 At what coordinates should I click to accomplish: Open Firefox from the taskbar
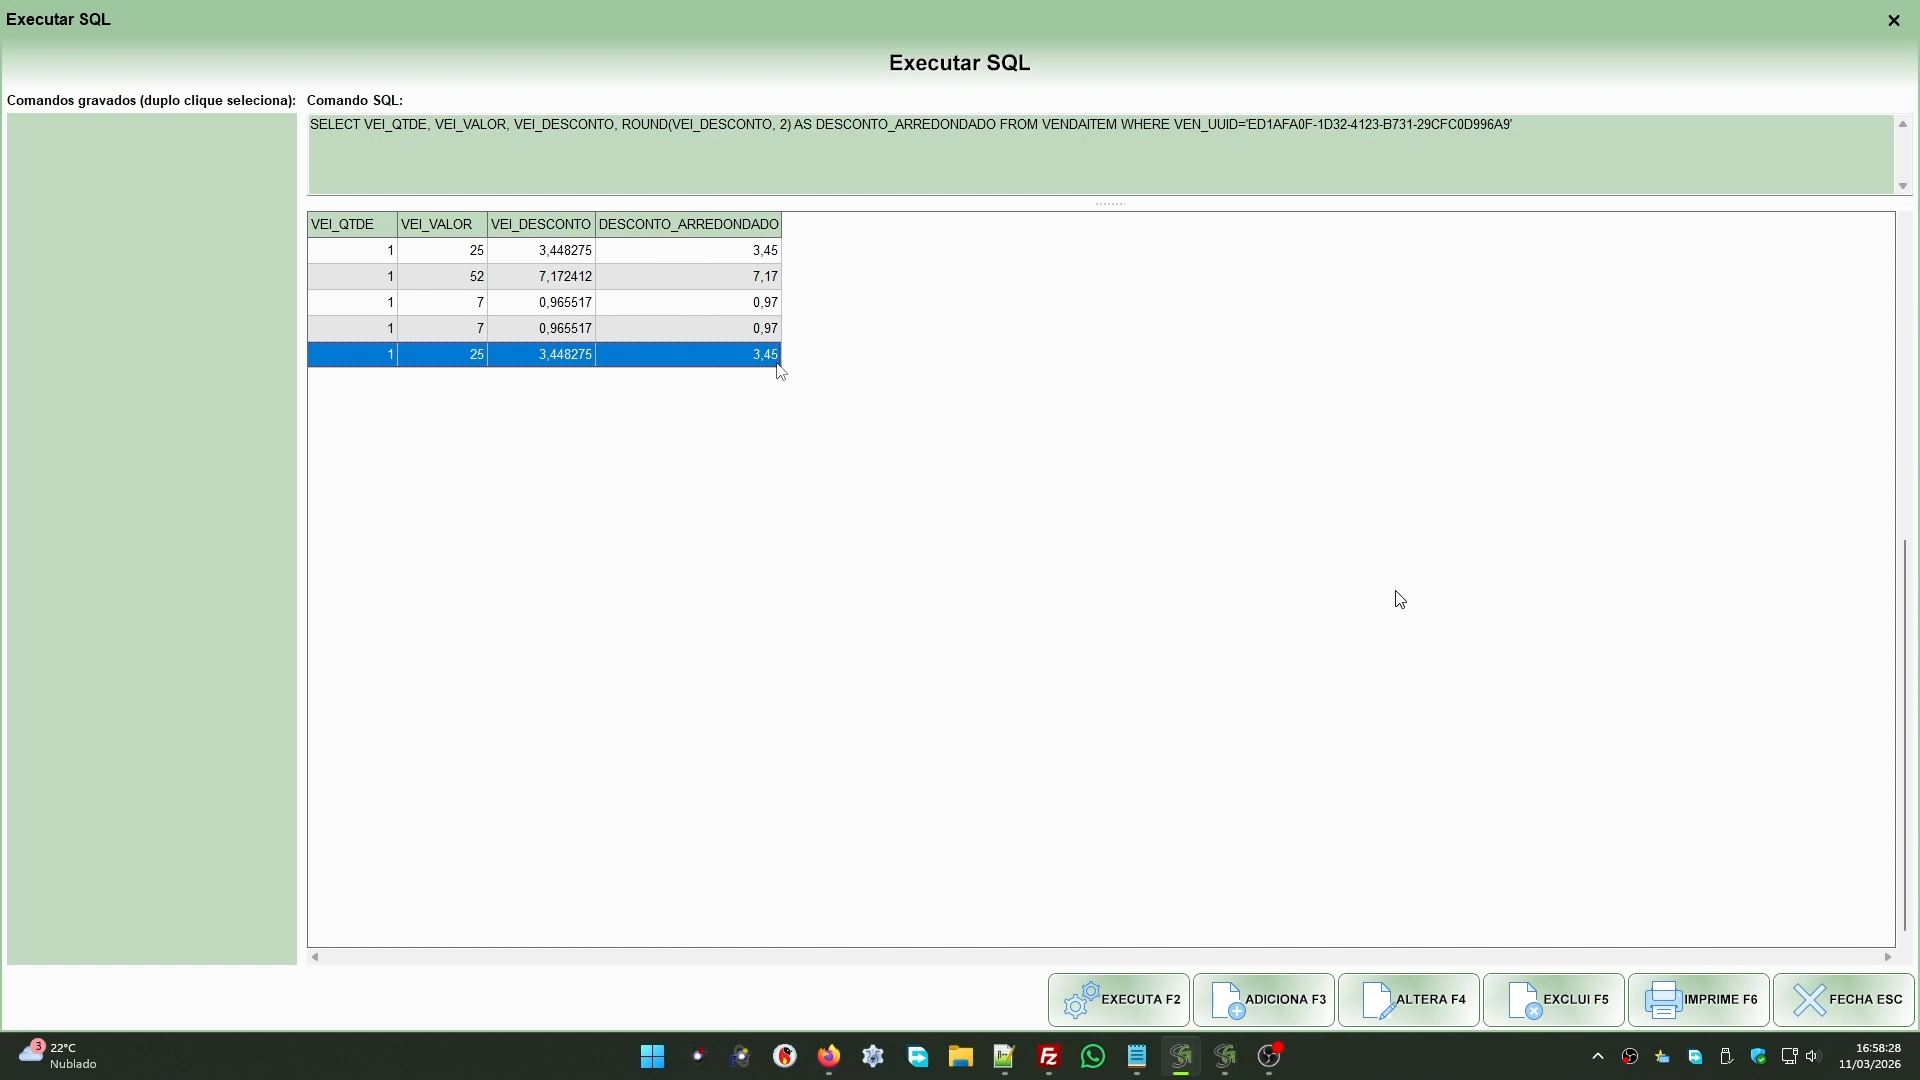tap(829, 1056)
